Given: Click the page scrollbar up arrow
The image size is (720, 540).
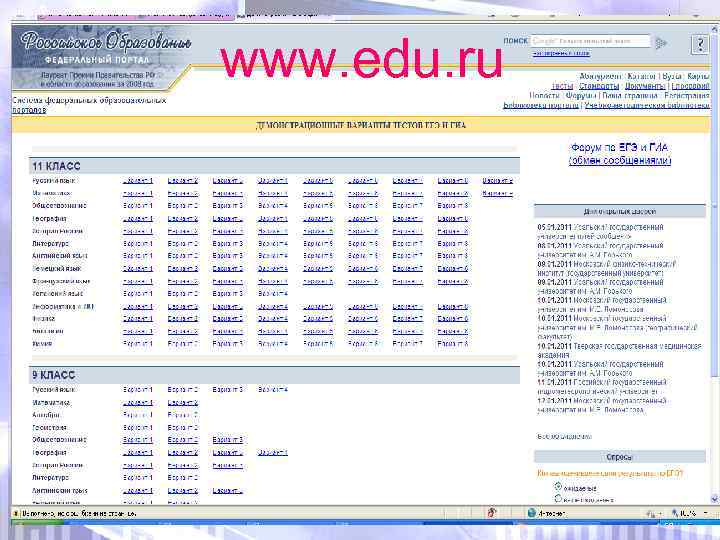Looking at the screenshot, I should [714, 28].
